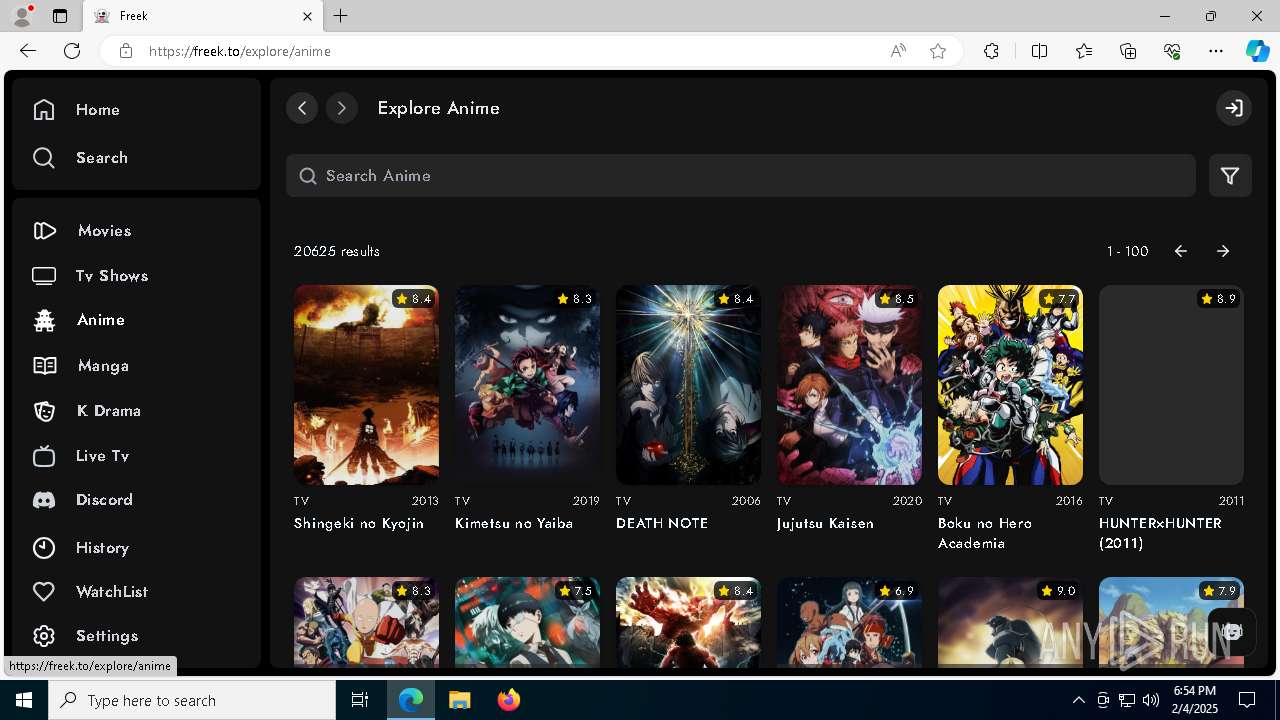This screenshot has width=1280, height=720.
Task: Toggle browser split screen icon
Action: [x=1039, y=51]
